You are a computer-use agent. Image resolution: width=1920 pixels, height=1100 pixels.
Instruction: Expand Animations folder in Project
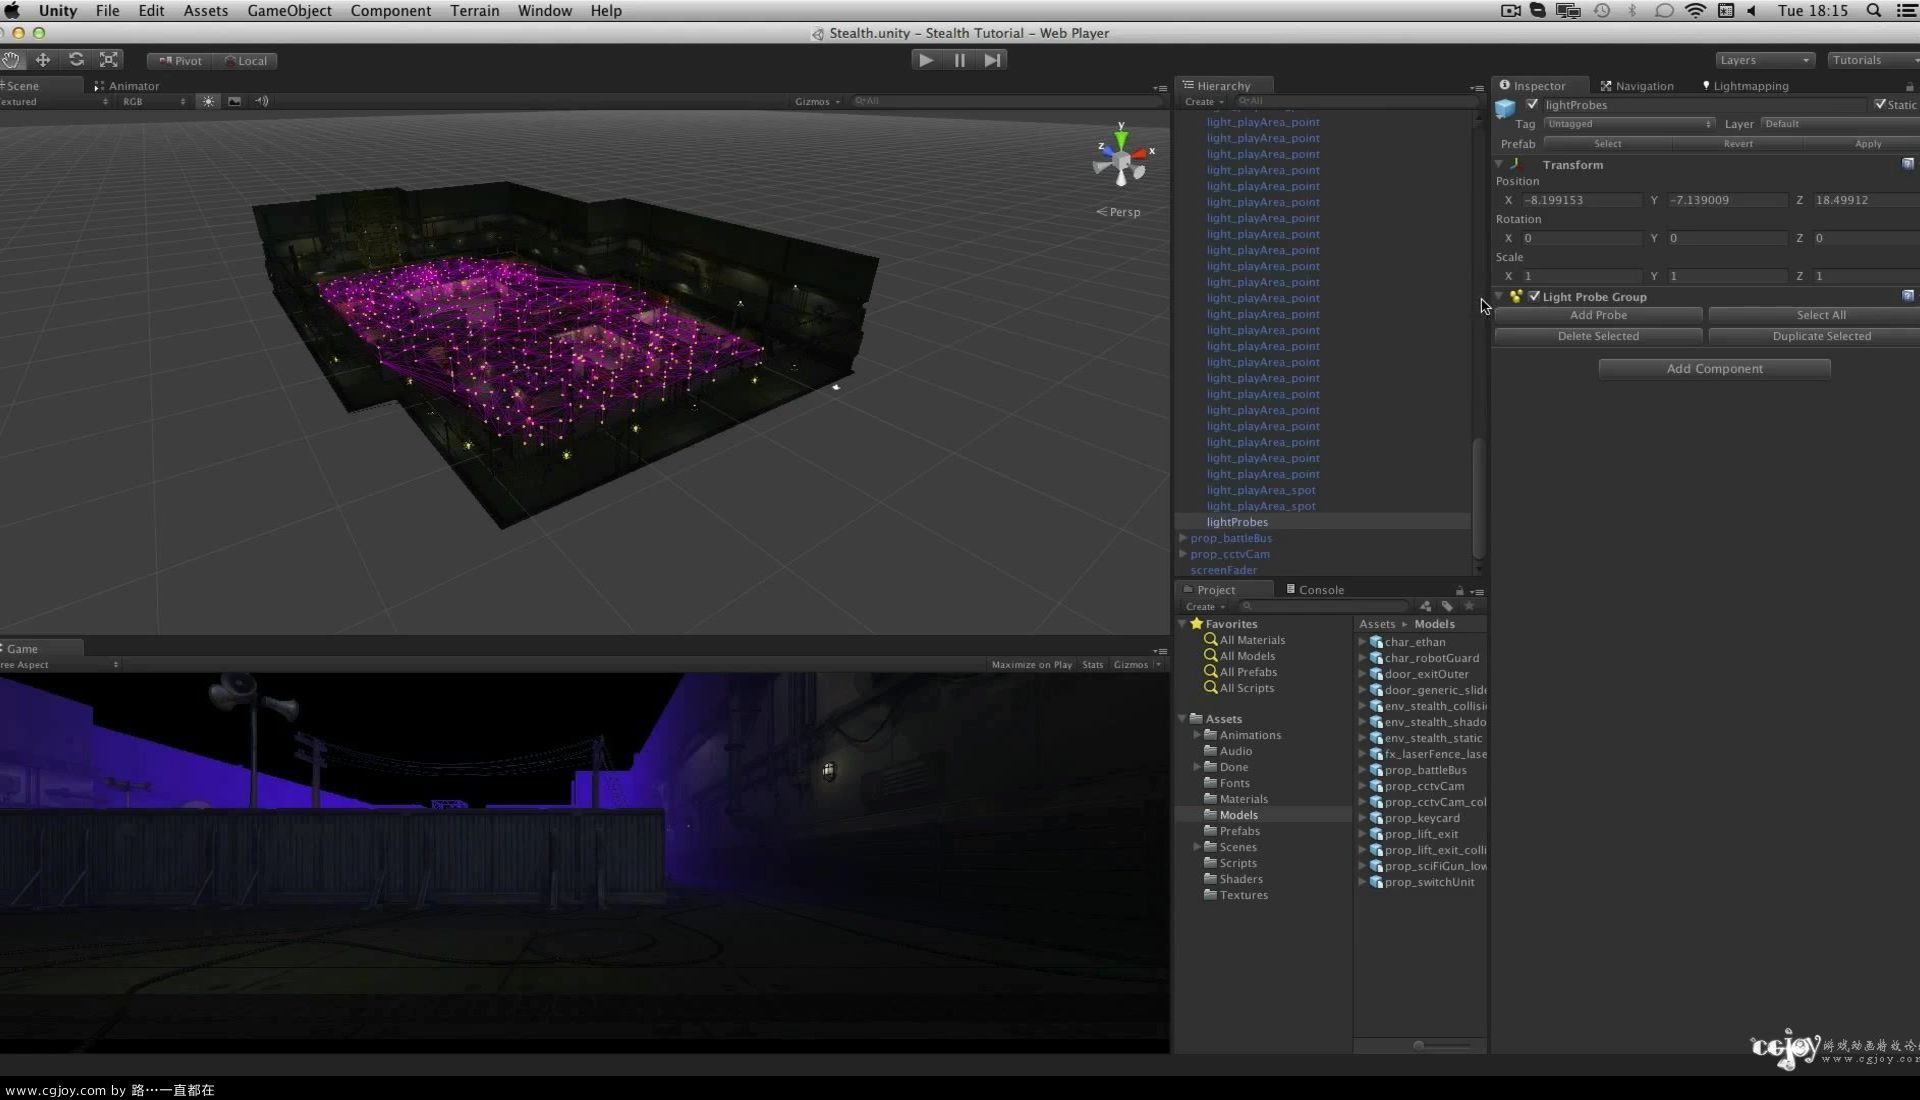coord(1197,735)
